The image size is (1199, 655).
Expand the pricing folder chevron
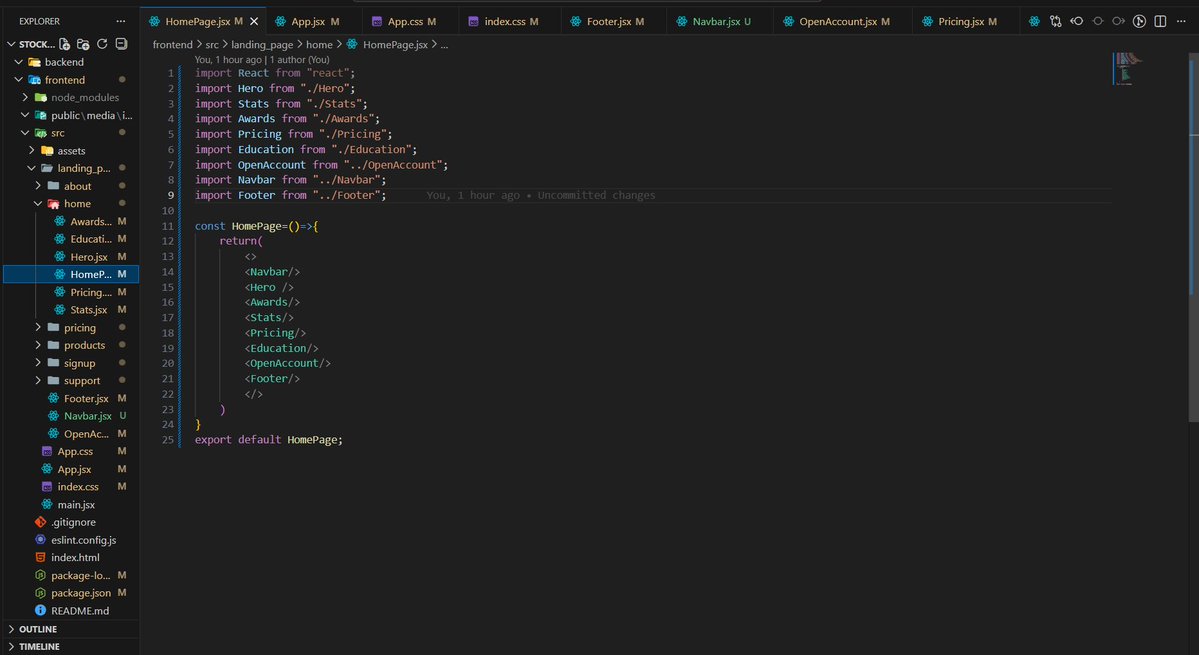38,327
